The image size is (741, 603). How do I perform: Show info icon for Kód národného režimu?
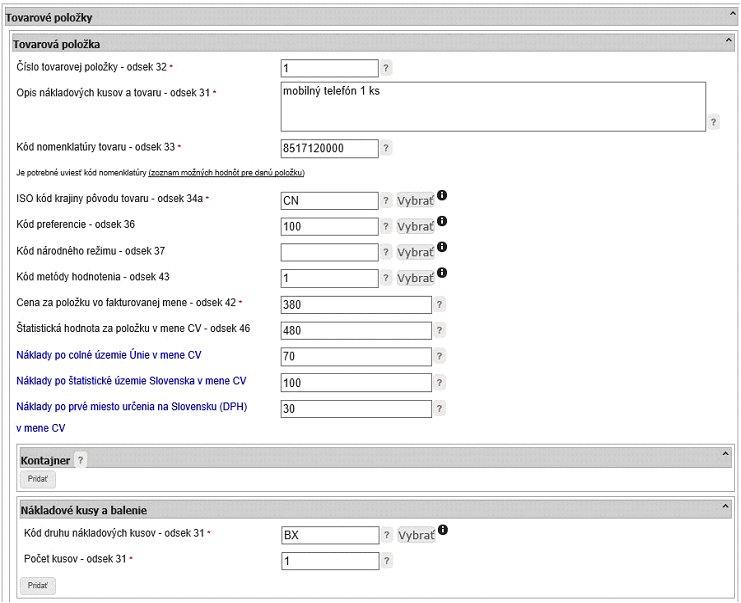click(x=442, y=247)
